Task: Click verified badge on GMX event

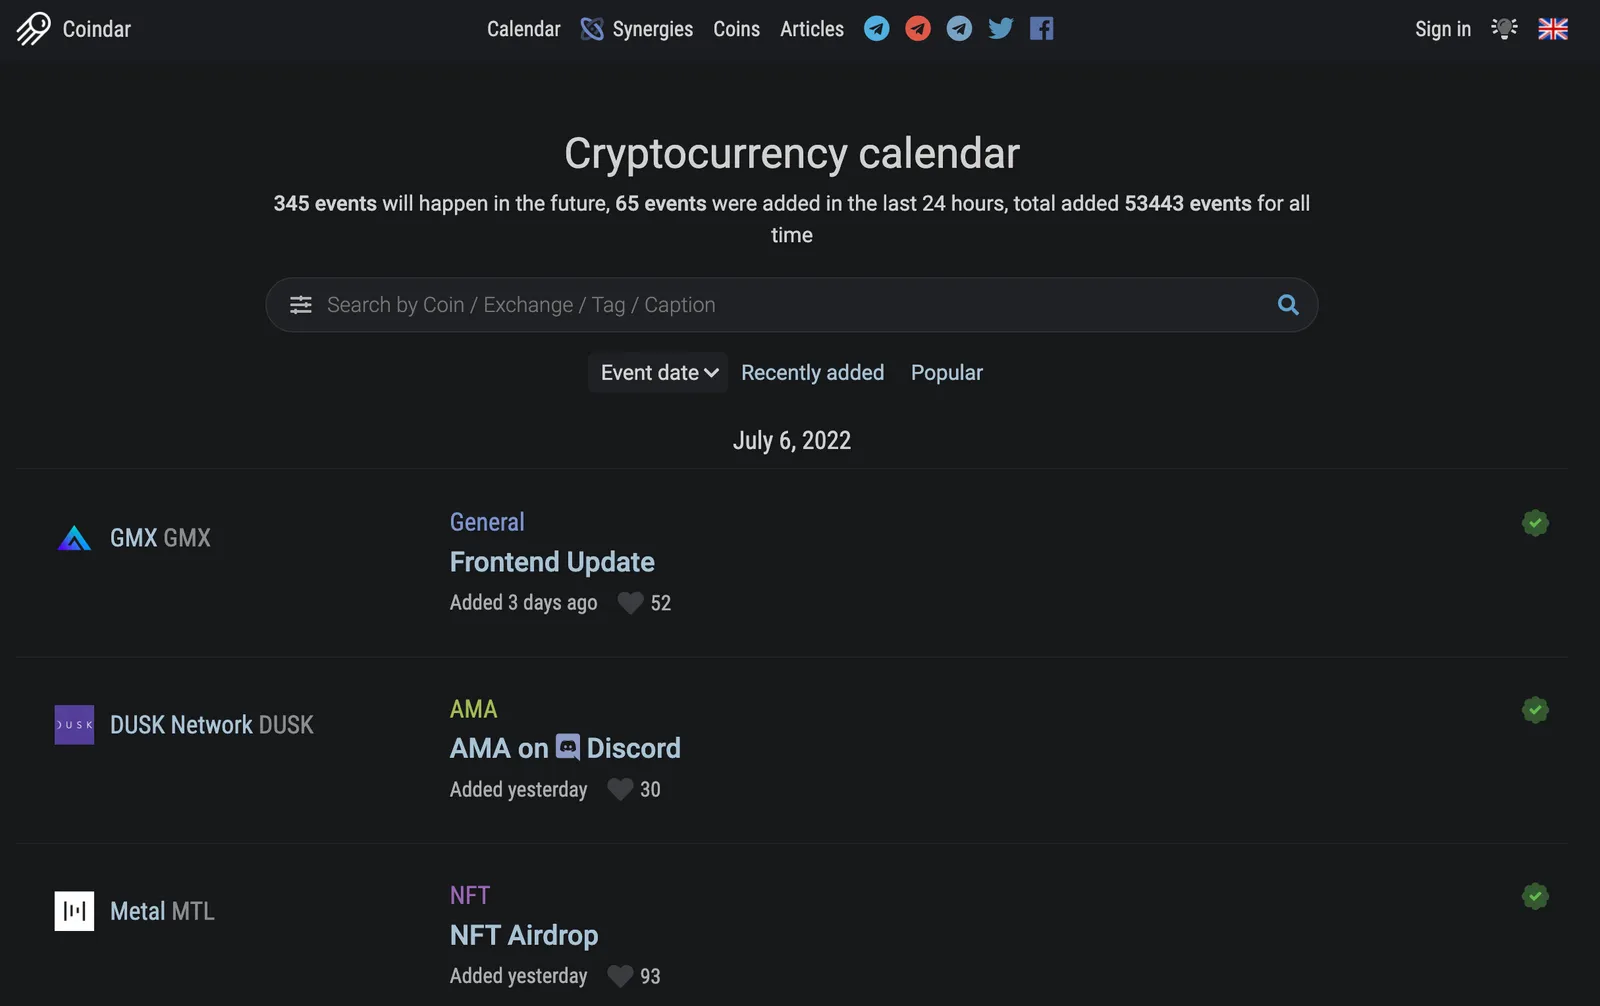Action: coord(1535,523)
